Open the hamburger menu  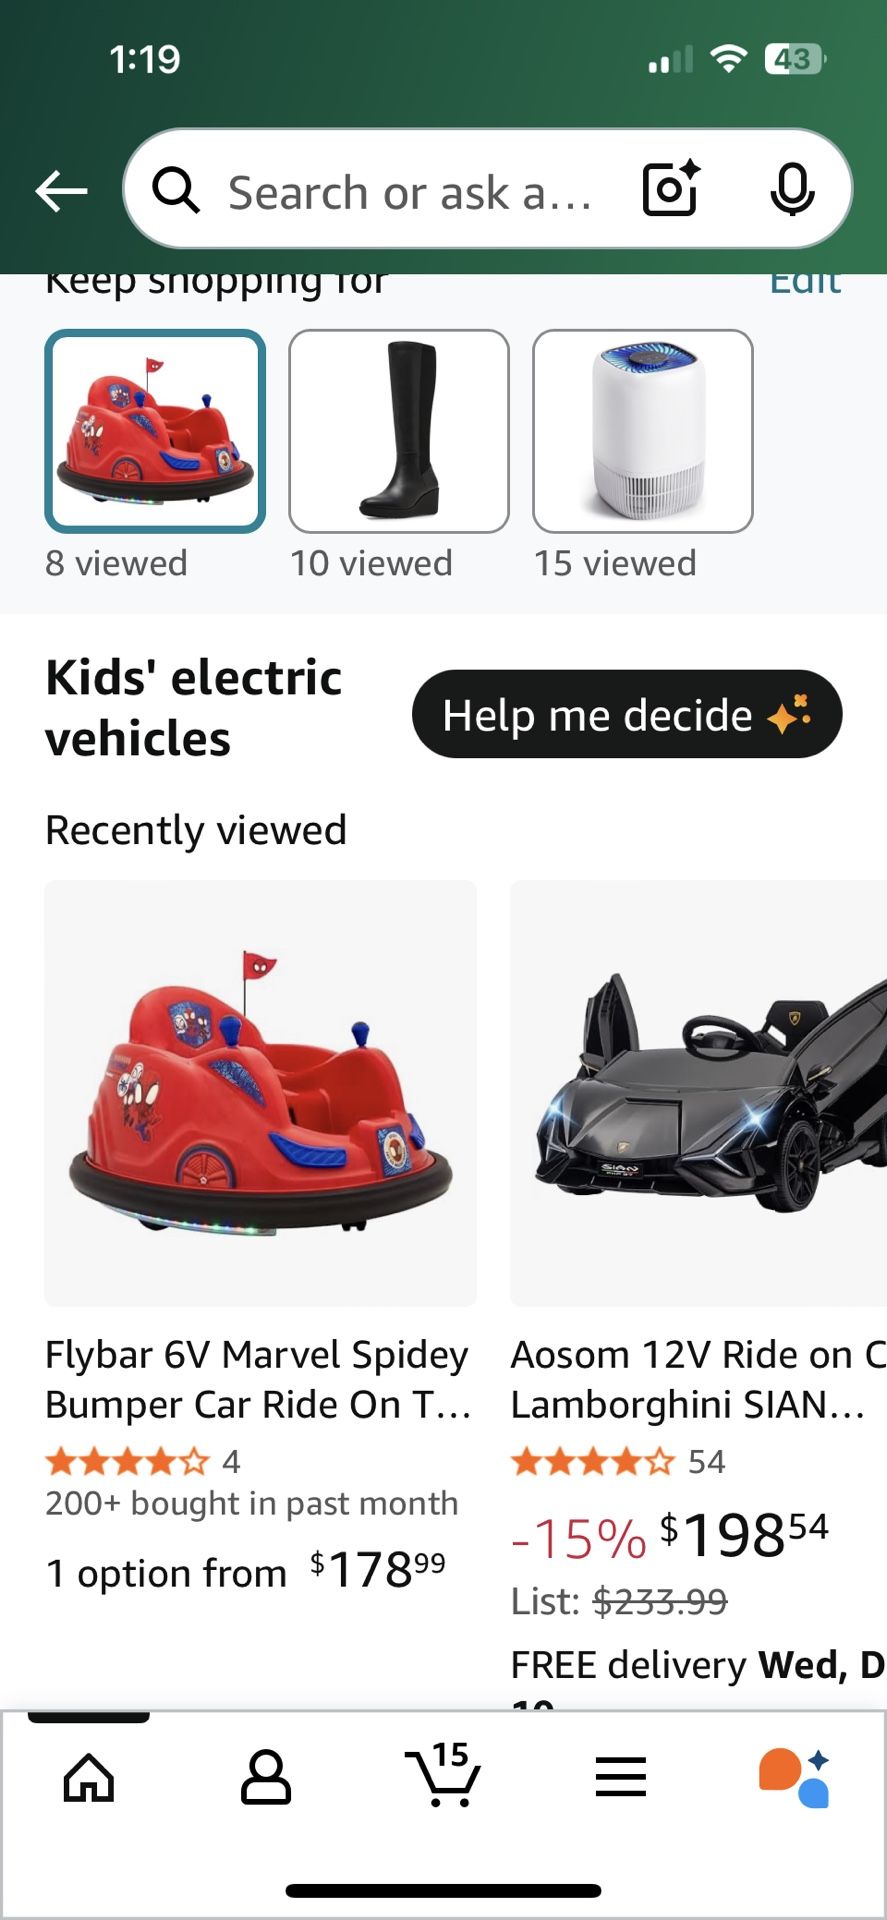coord(620,1778)
